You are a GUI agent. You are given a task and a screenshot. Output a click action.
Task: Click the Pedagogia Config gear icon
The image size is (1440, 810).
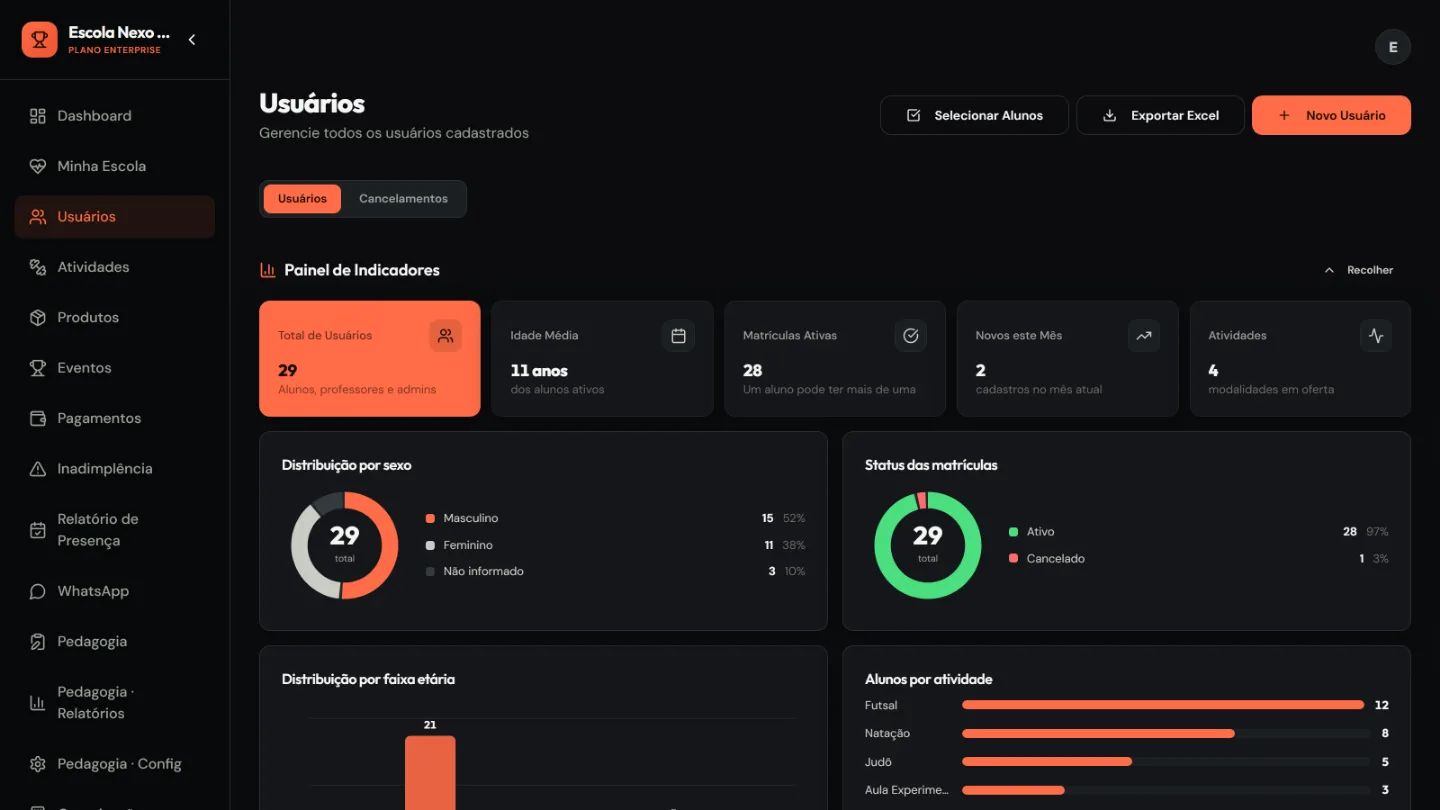tap(38, 764)
